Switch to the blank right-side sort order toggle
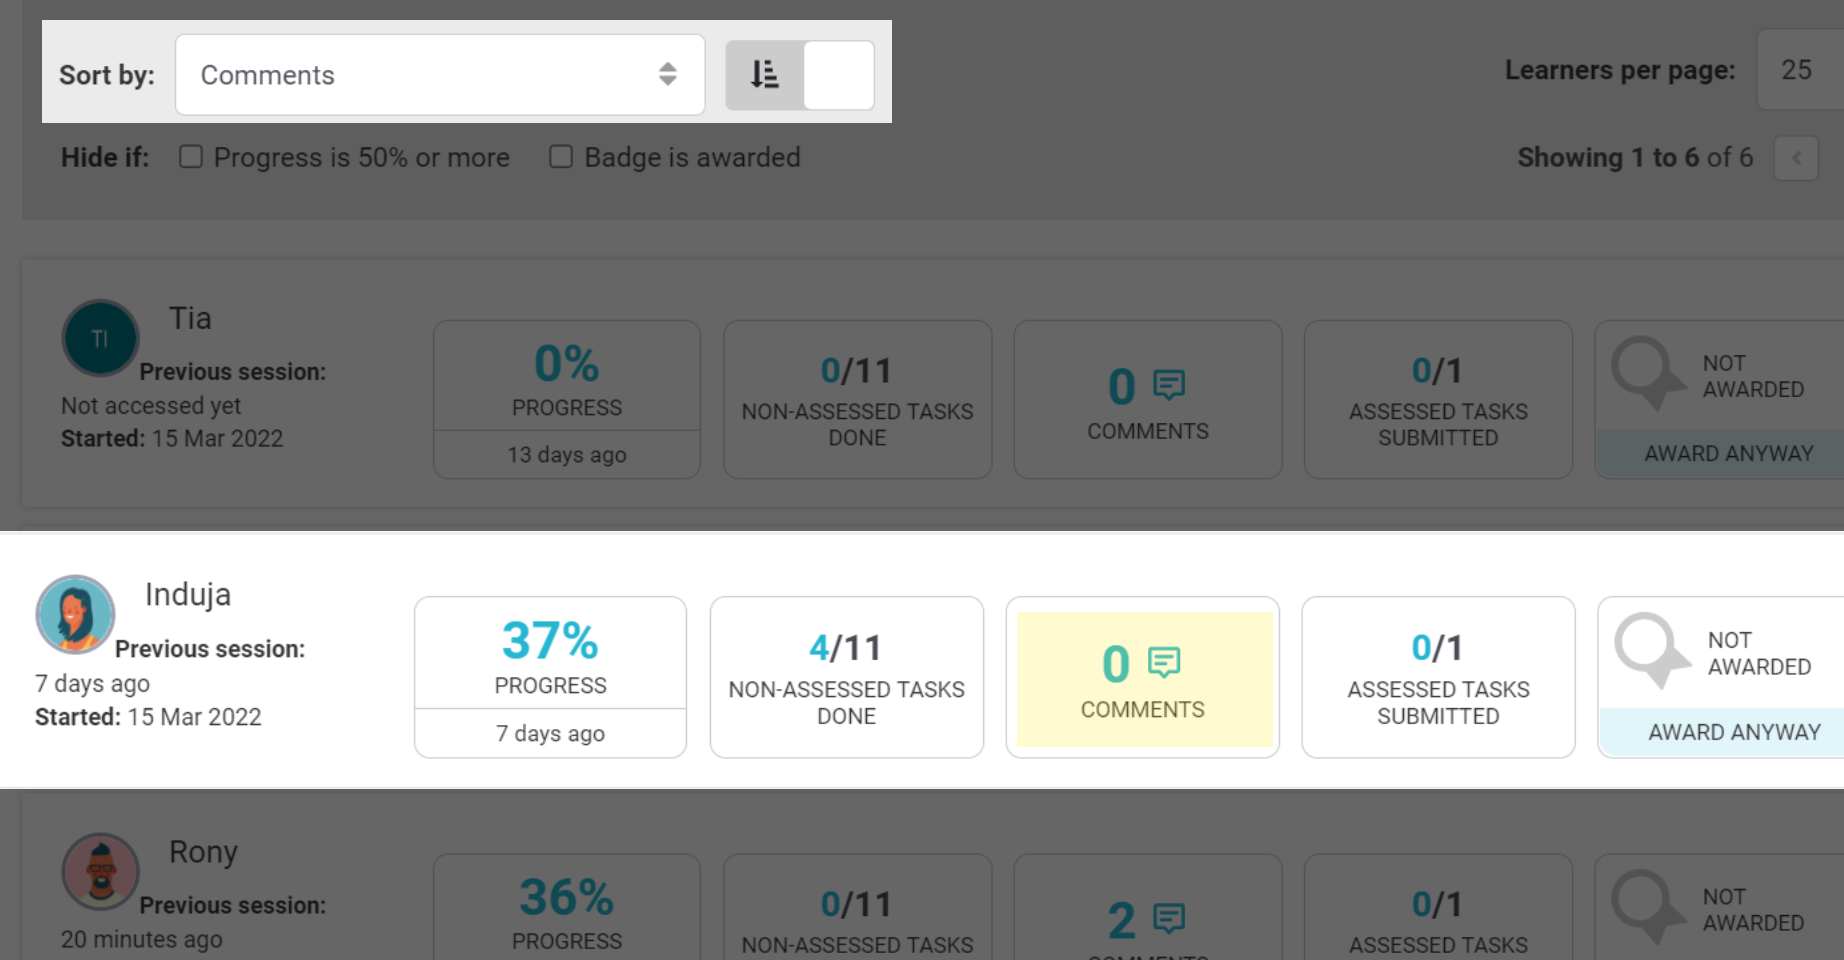The height and width of the screenshot is (960, 1844). tap(839, 75)
